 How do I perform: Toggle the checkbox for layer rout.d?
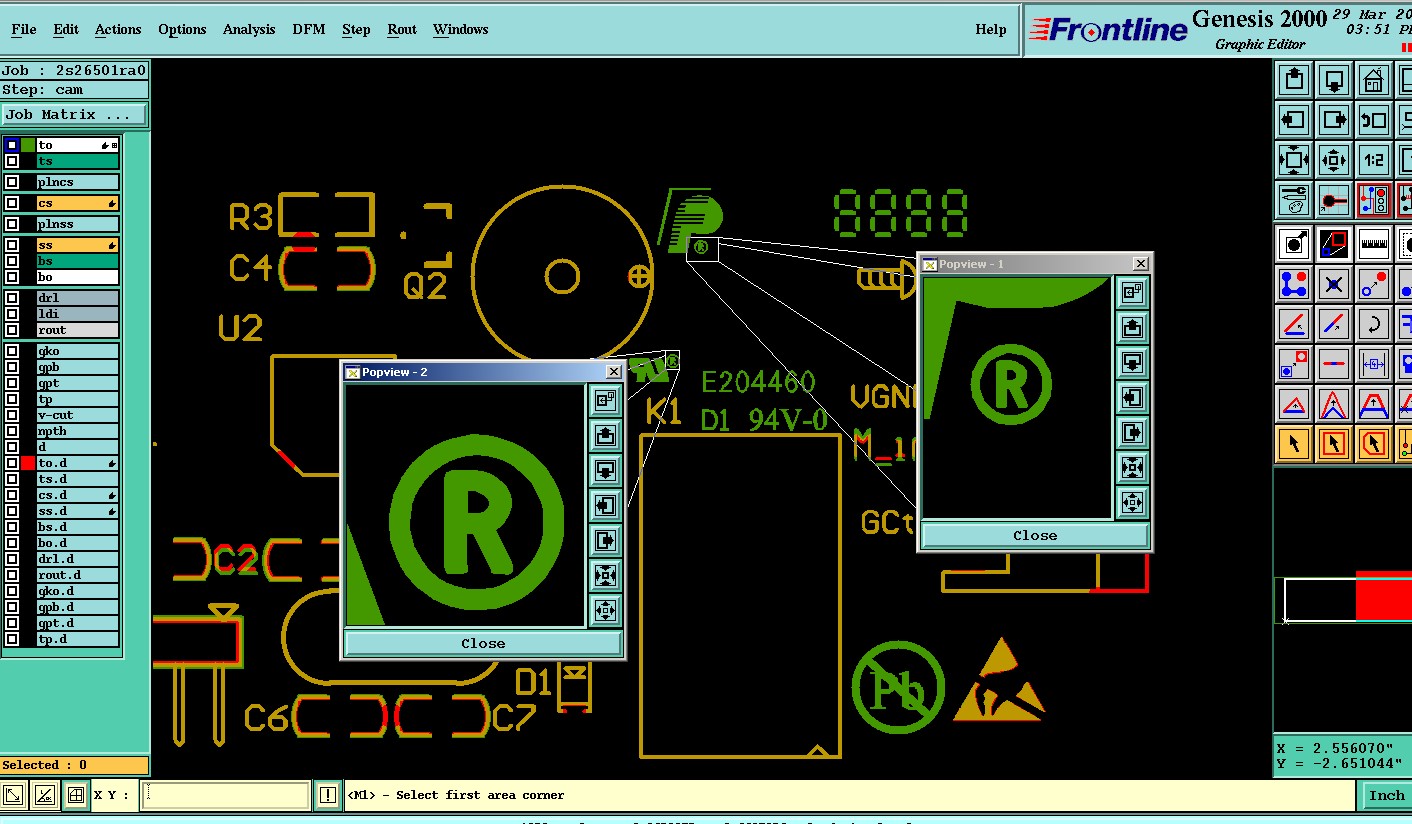pyautogui.click(x=12, y=575)
